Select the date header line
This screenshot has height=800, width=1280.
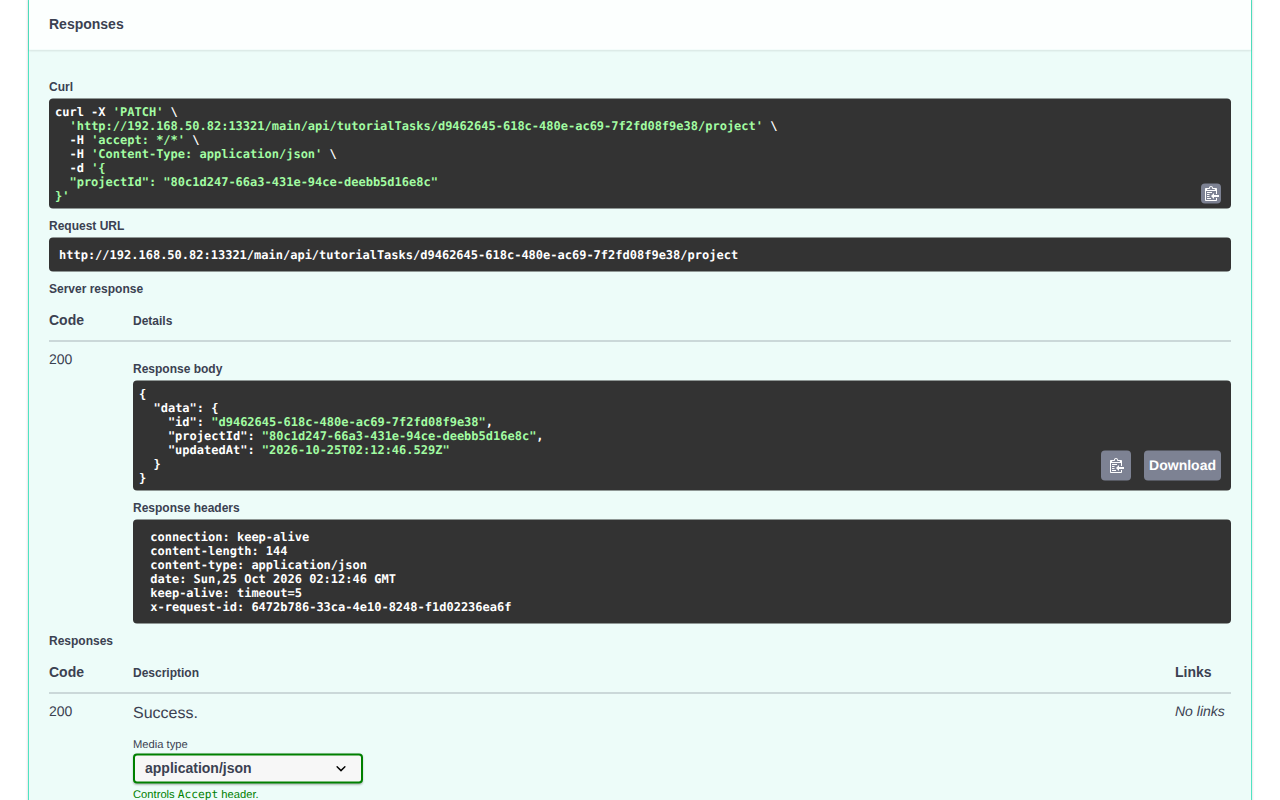pos(273,579)
